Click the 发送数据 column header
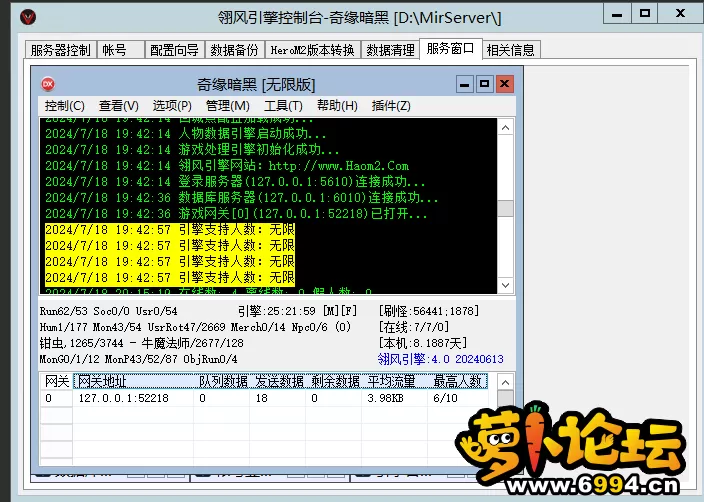 point(279,381)
